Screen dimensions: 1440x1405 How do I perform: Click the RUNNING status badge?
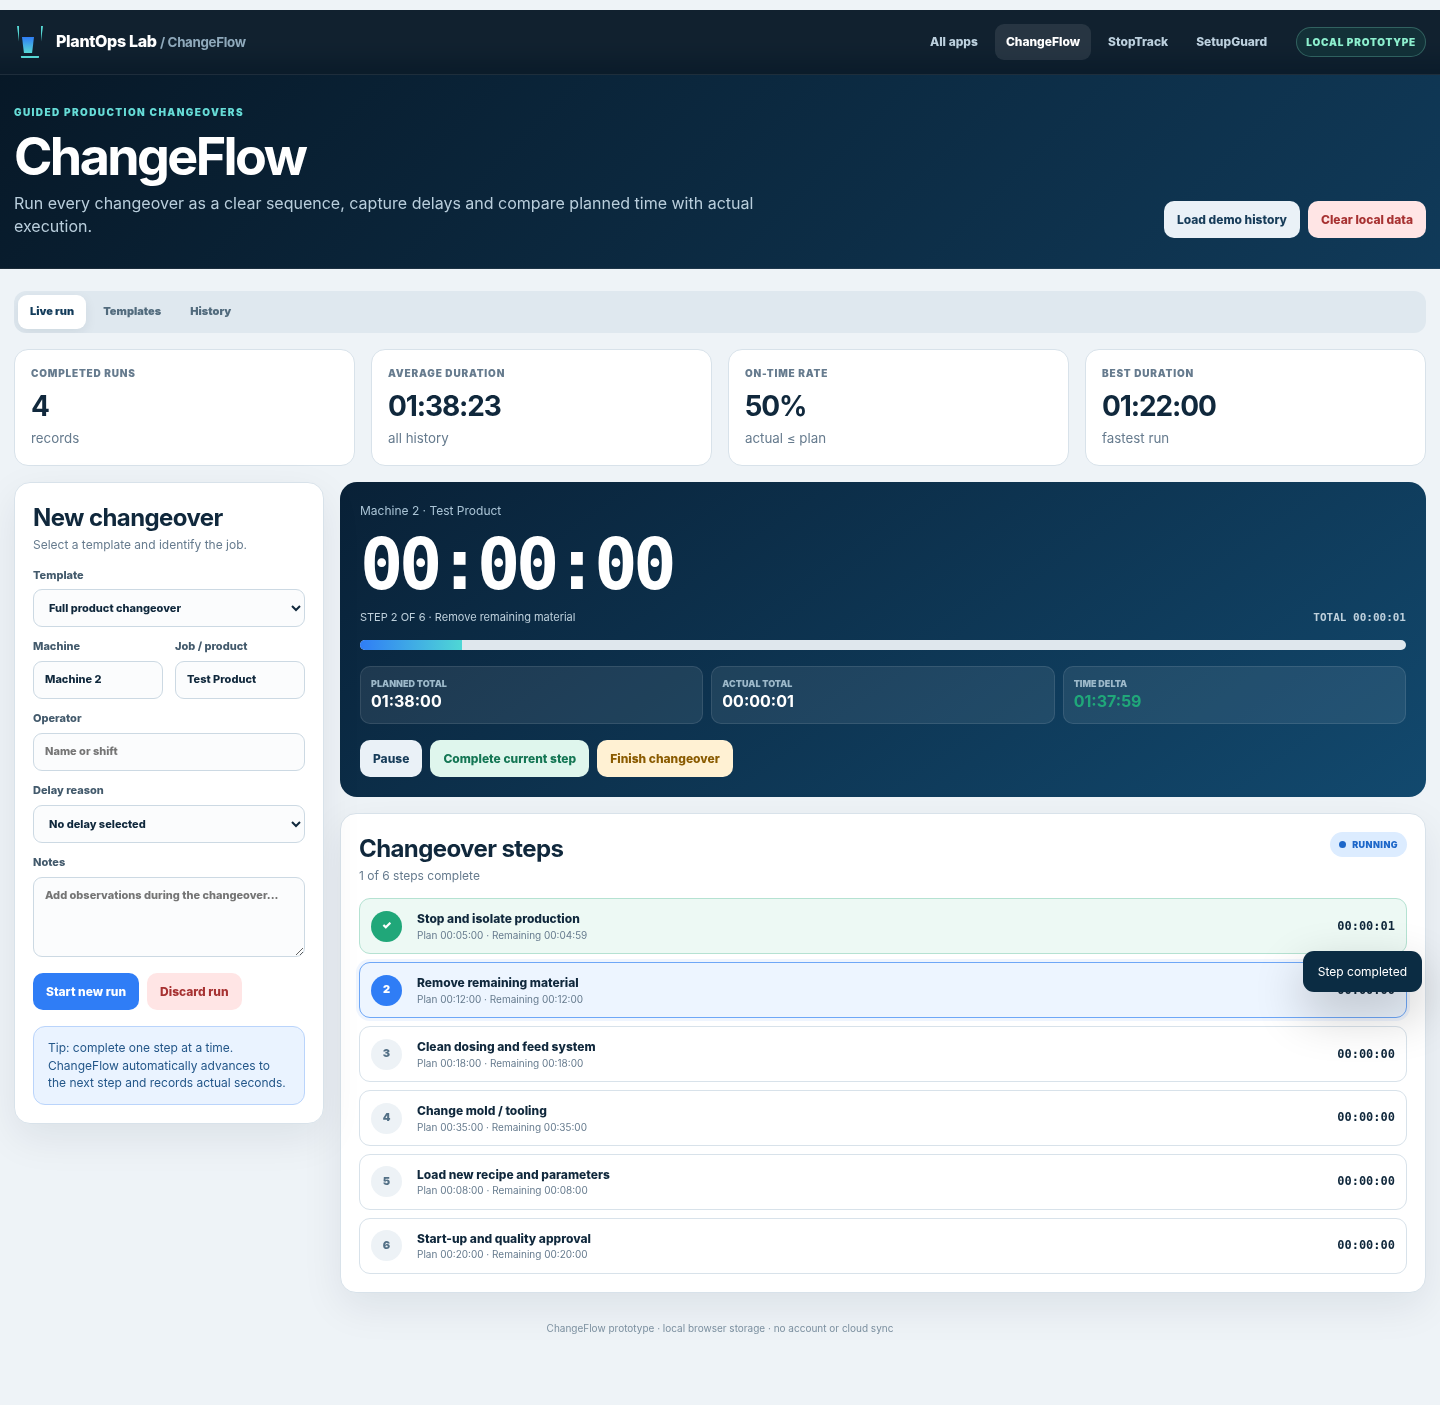(1368, 845)
